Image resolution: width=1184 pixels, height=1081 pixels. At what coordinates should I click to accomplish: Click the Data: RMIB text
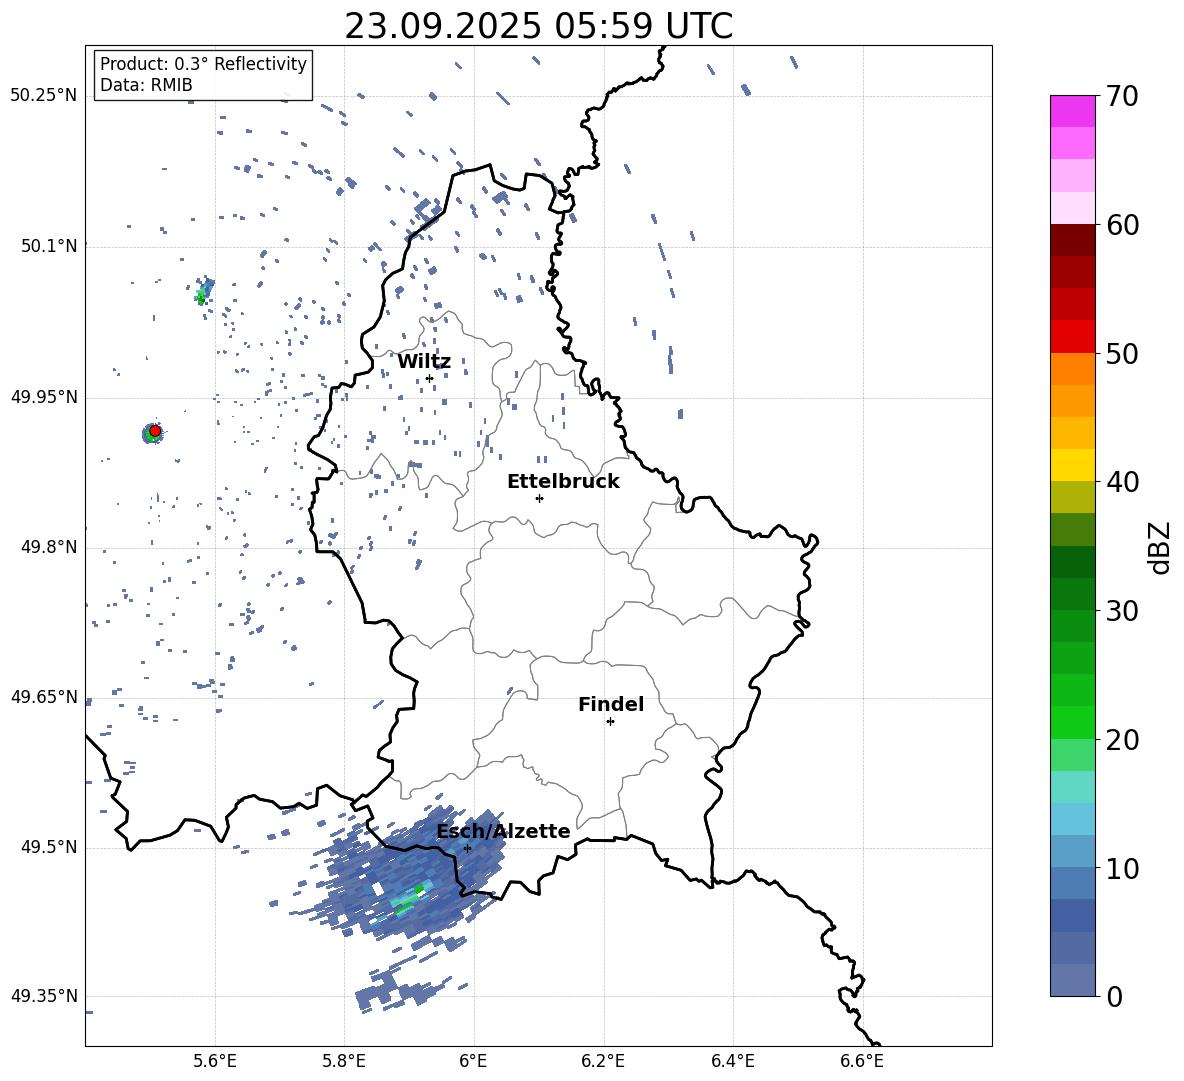(x=146, y=85)
